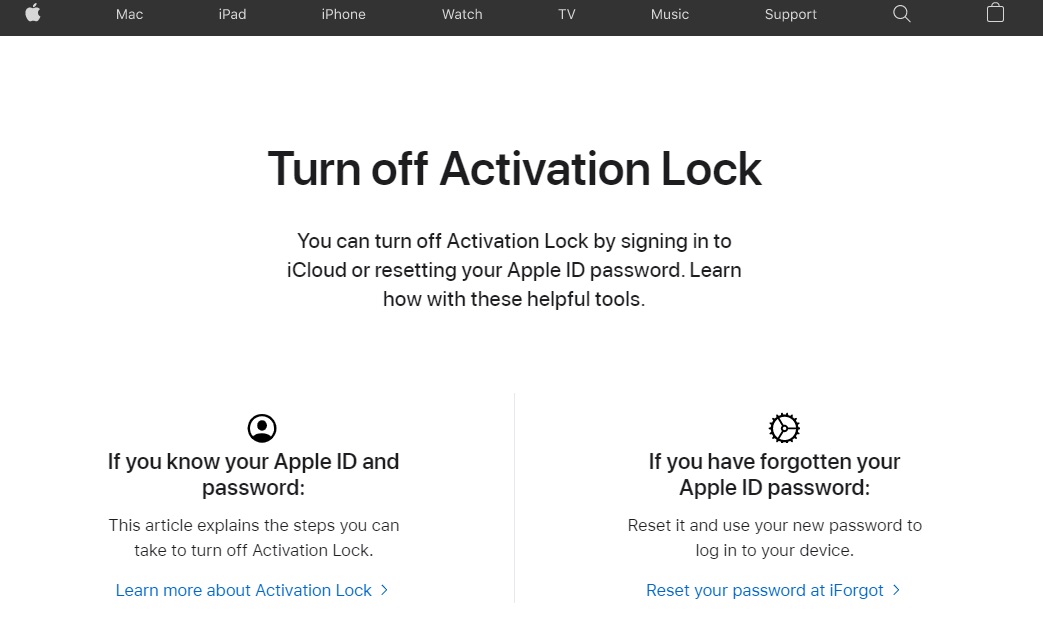Open the shopping bag icon
Screen dimensions: 1043x618
point(995,13)
